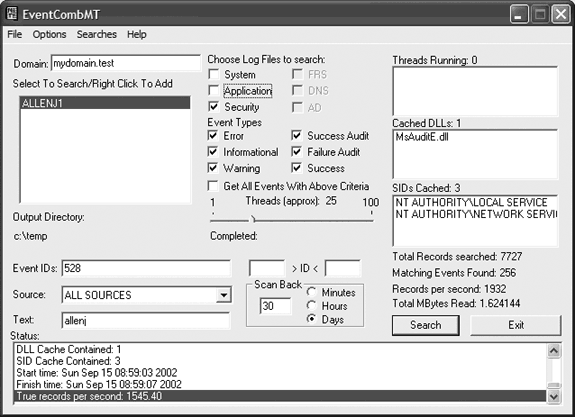575x417 pixels.
Task: Select NT AUTHORITY\LOCAL SERVICE in SIDs list
Action: tap(471, 202)
